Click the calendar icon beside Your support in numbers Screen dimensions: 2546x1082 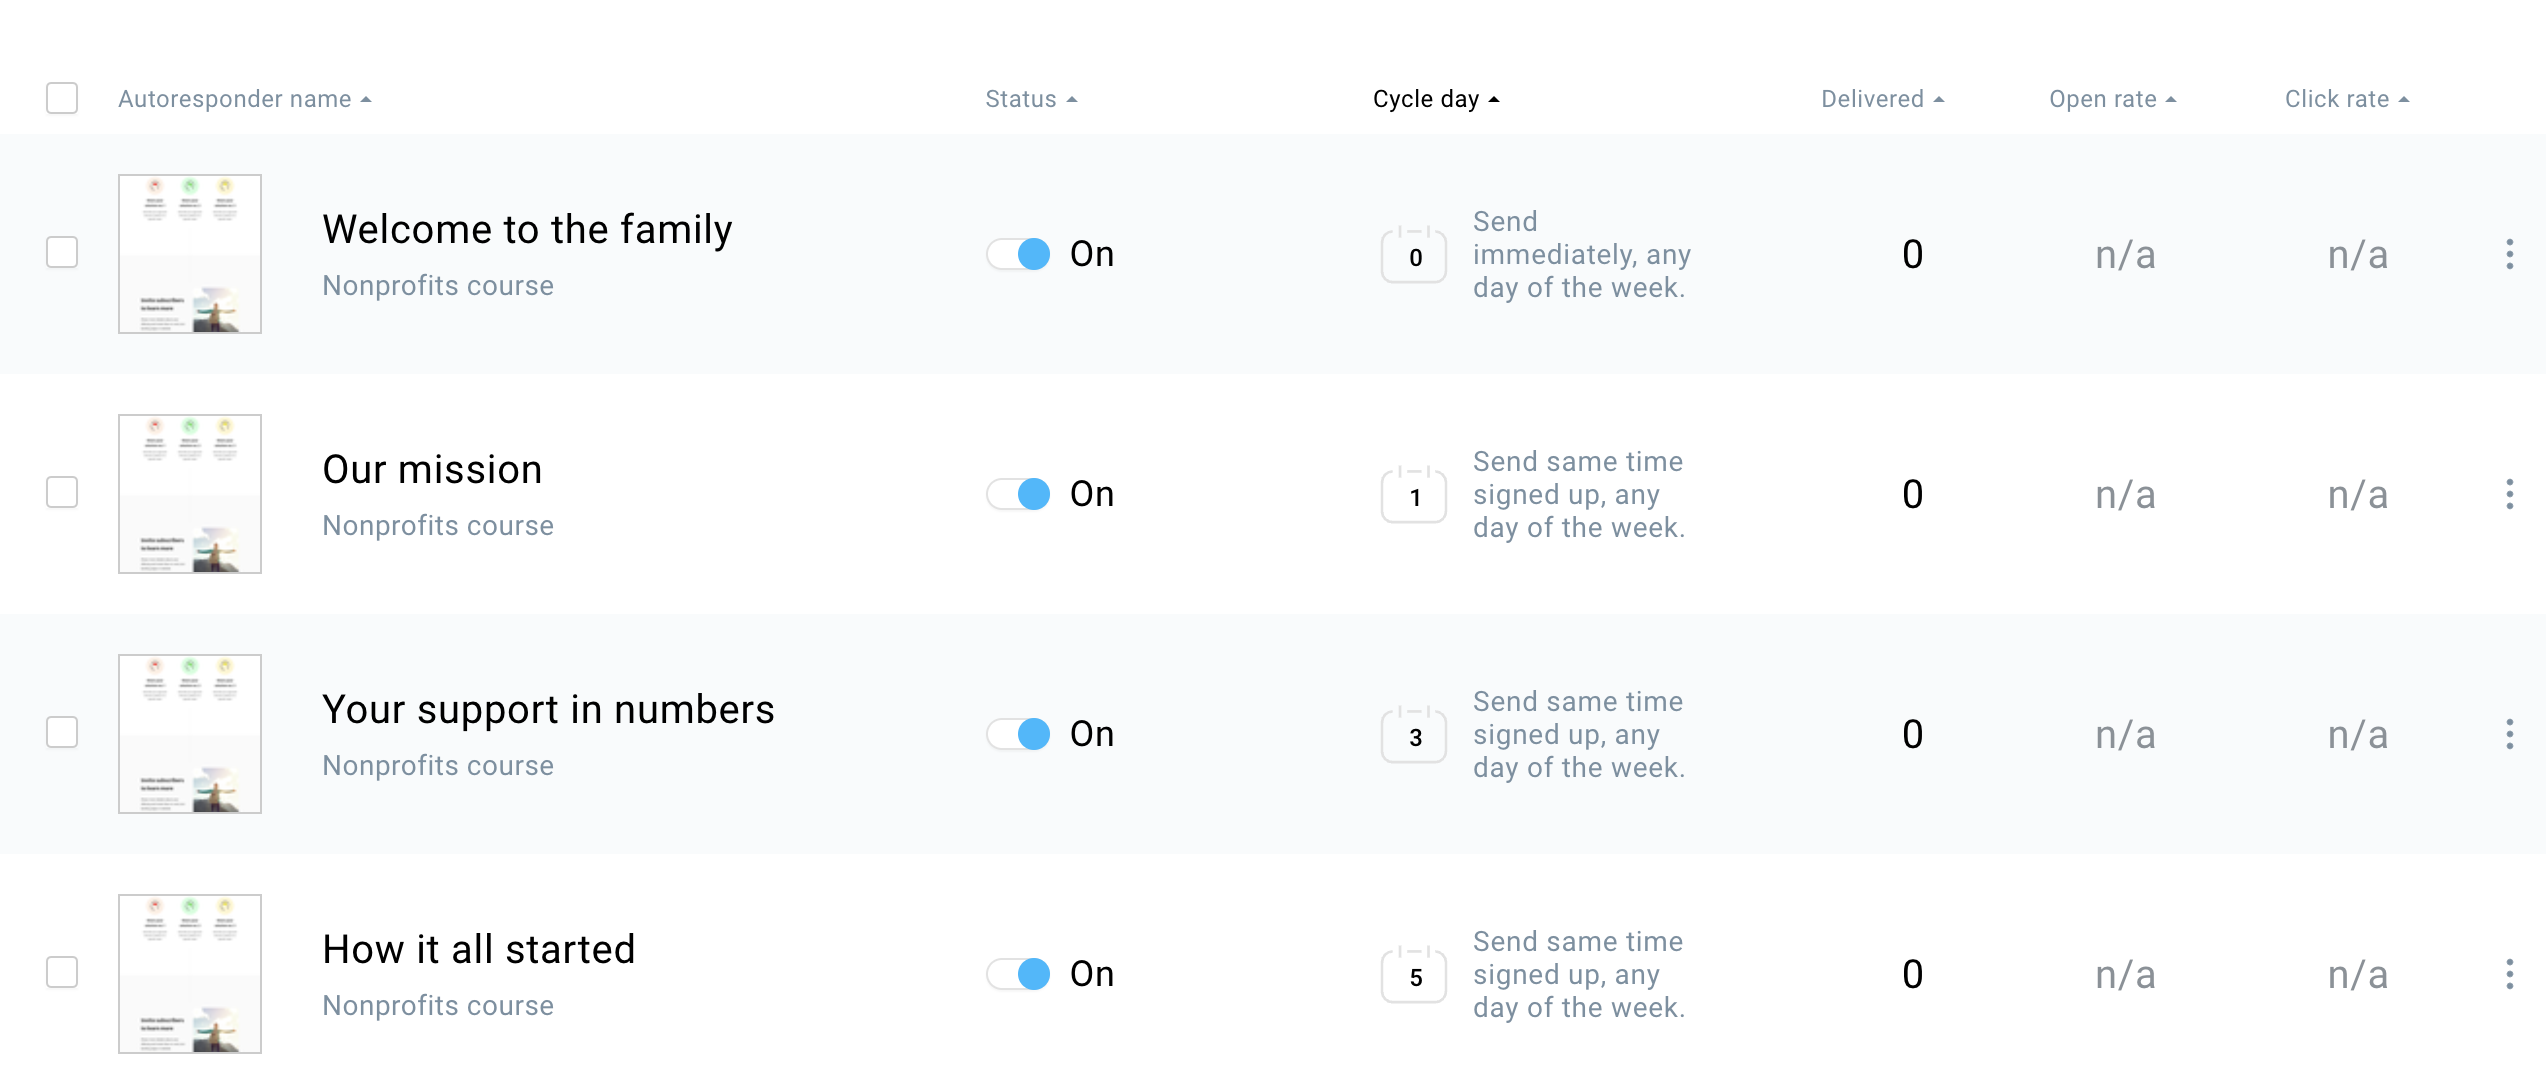click(x=1413, y=734)
